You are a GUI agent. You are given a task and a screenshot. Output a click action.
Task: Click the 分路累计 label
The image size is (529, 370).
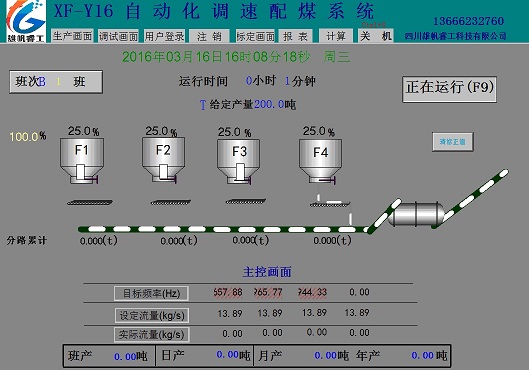pos(27,240)
